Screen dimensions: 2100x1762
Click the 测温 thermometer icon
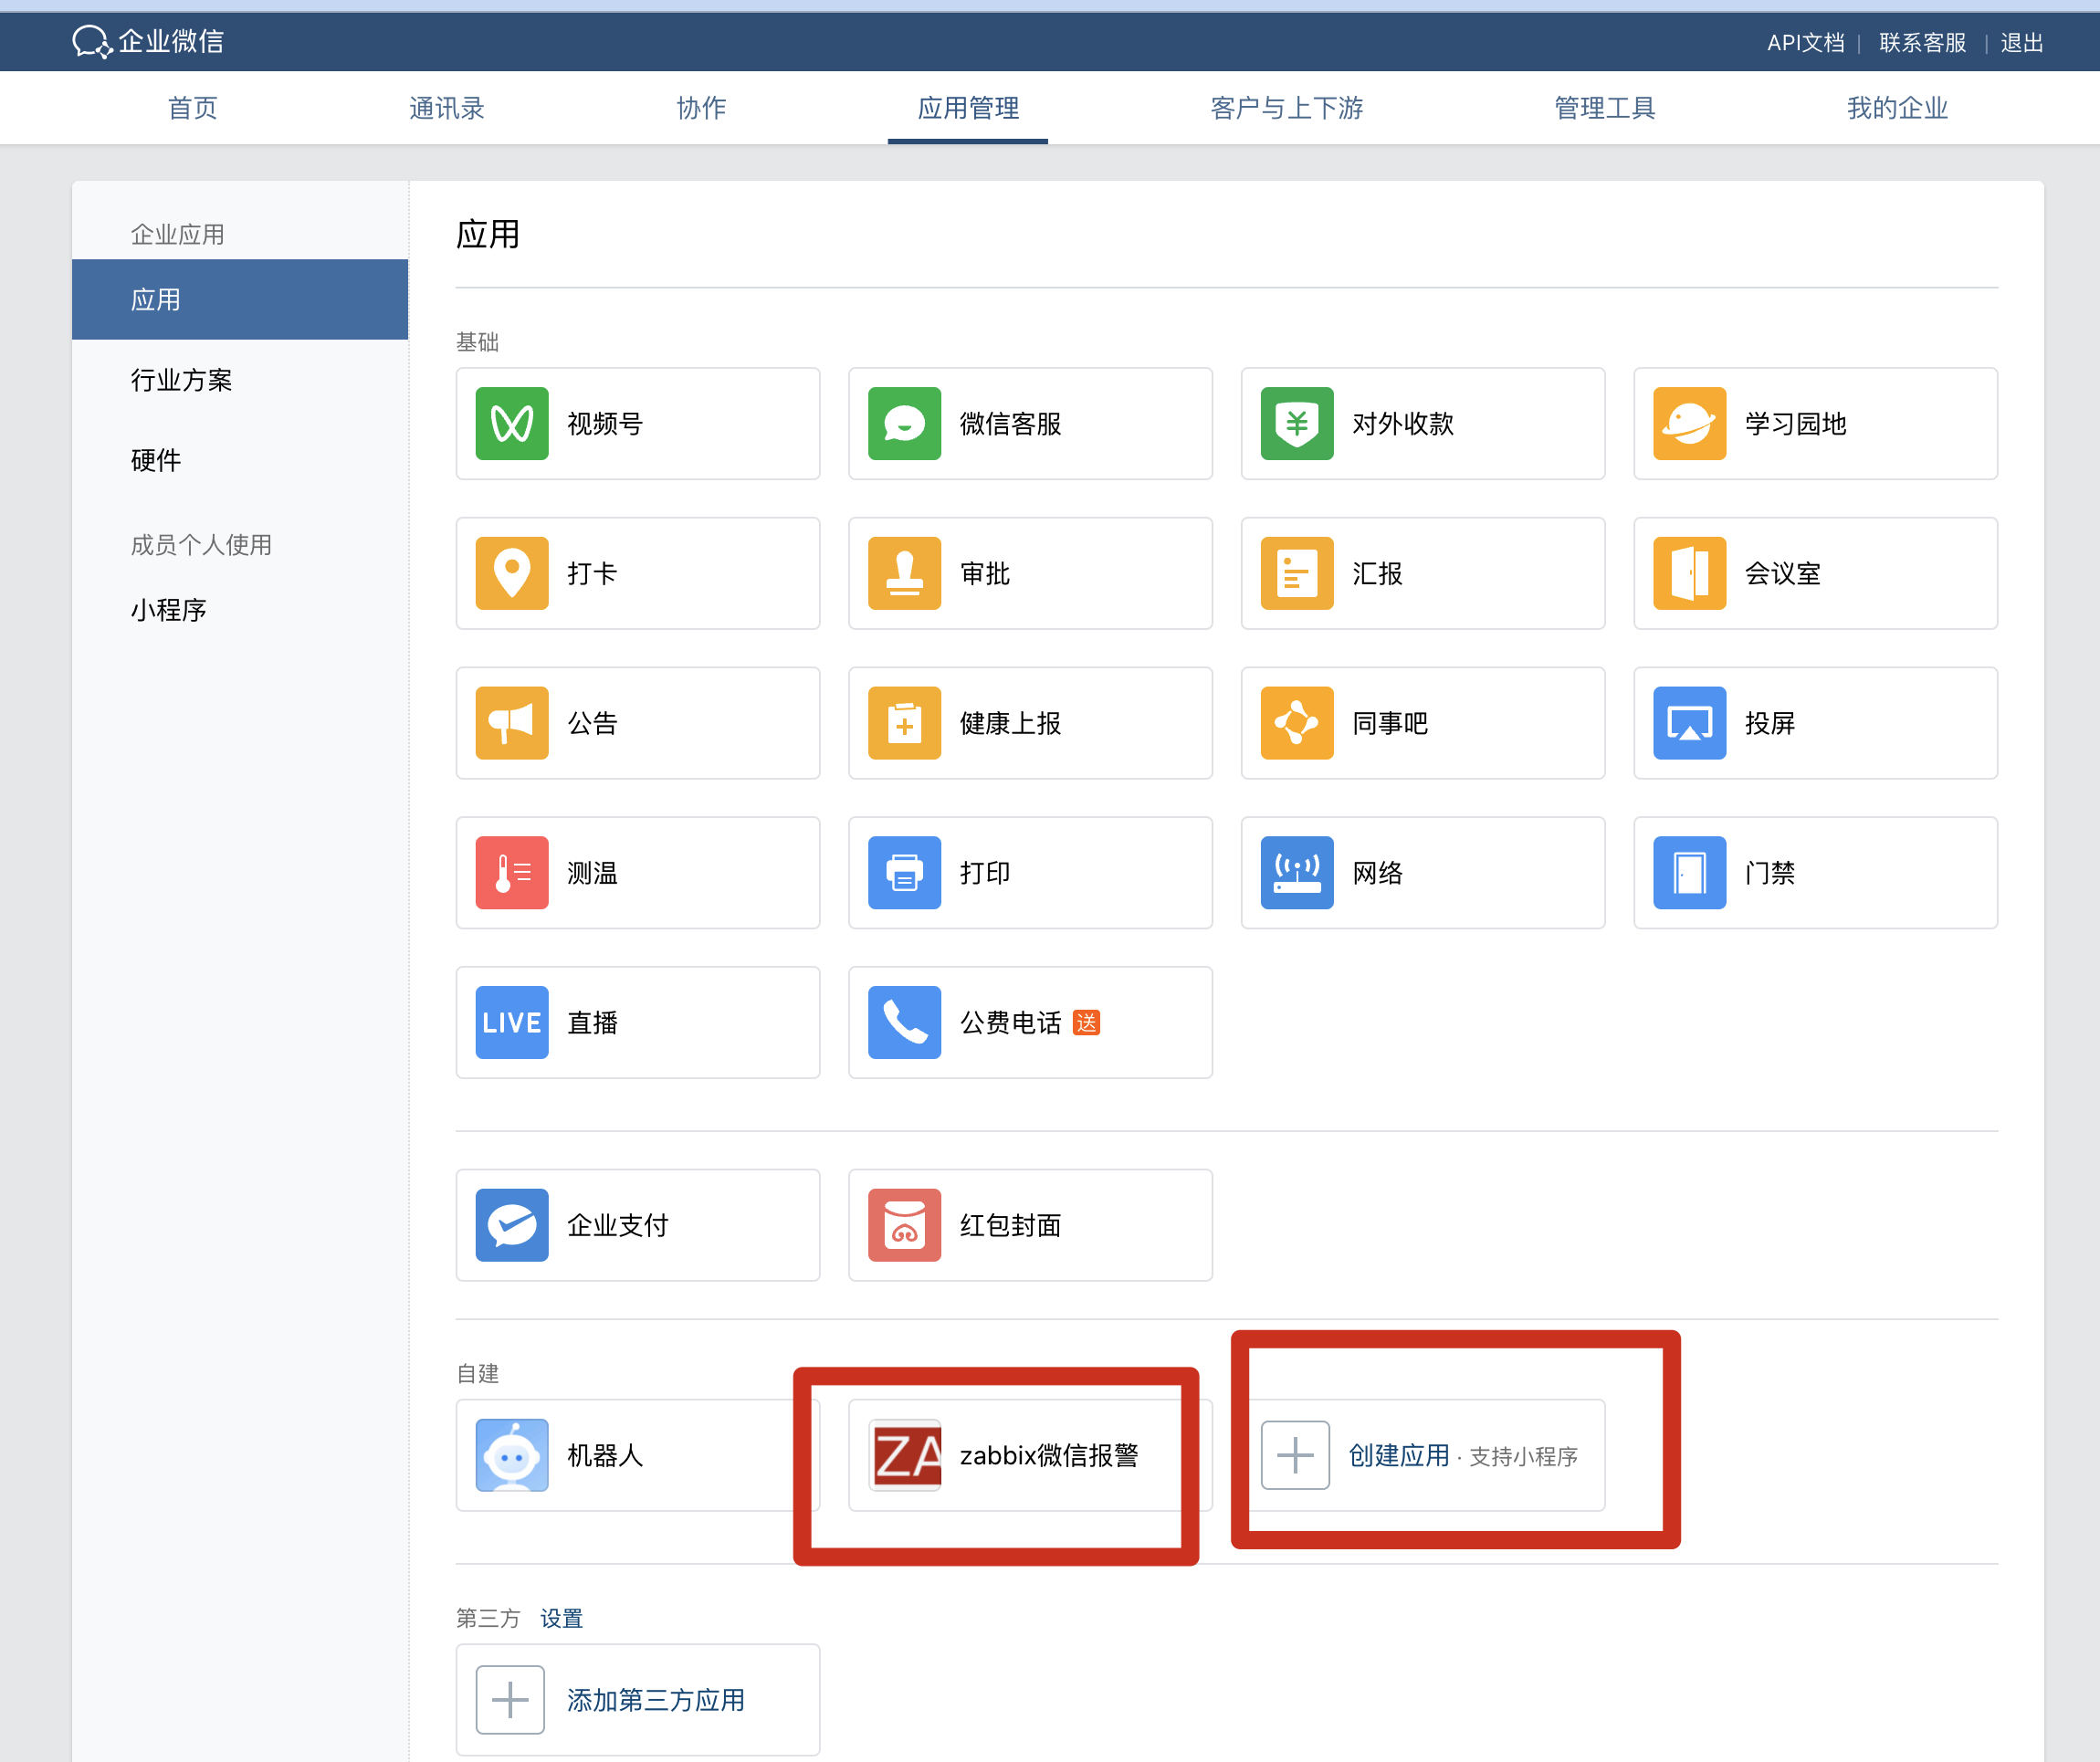pyautogui.click(x=511, y=873)
